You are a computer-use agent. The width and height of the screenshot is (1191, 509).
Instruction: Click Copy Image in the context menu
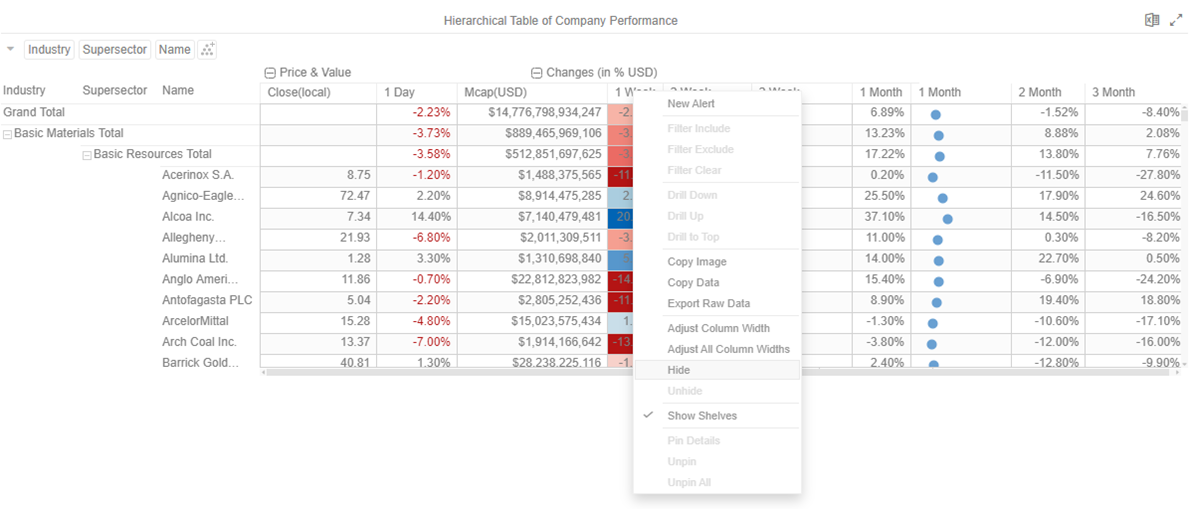[x=697, y=262]
